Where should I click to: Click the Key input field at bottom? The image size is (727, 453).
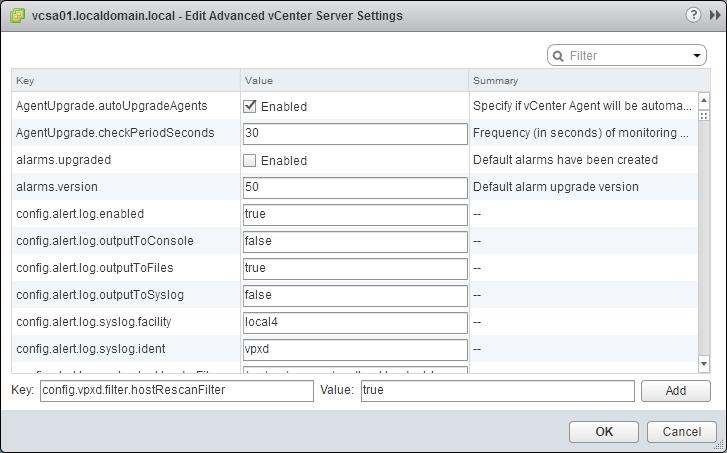(x=177, y=390)
